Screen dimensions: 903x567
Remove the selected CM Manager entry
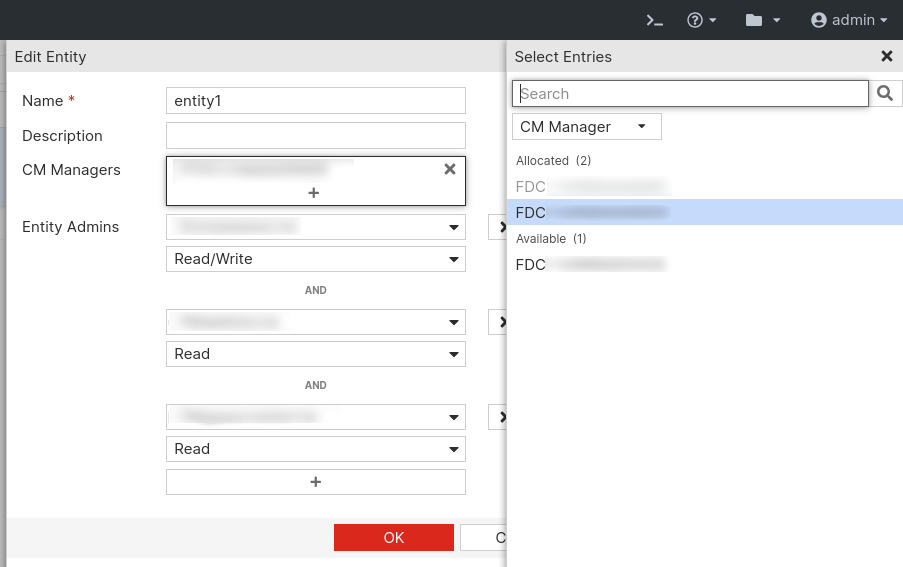(450, 169)
